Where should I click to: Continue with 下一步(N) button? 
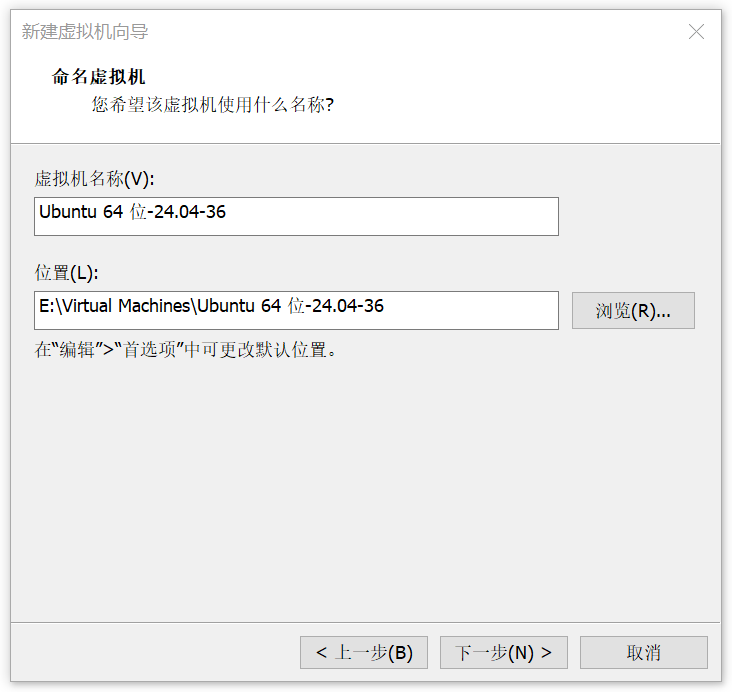504,652
